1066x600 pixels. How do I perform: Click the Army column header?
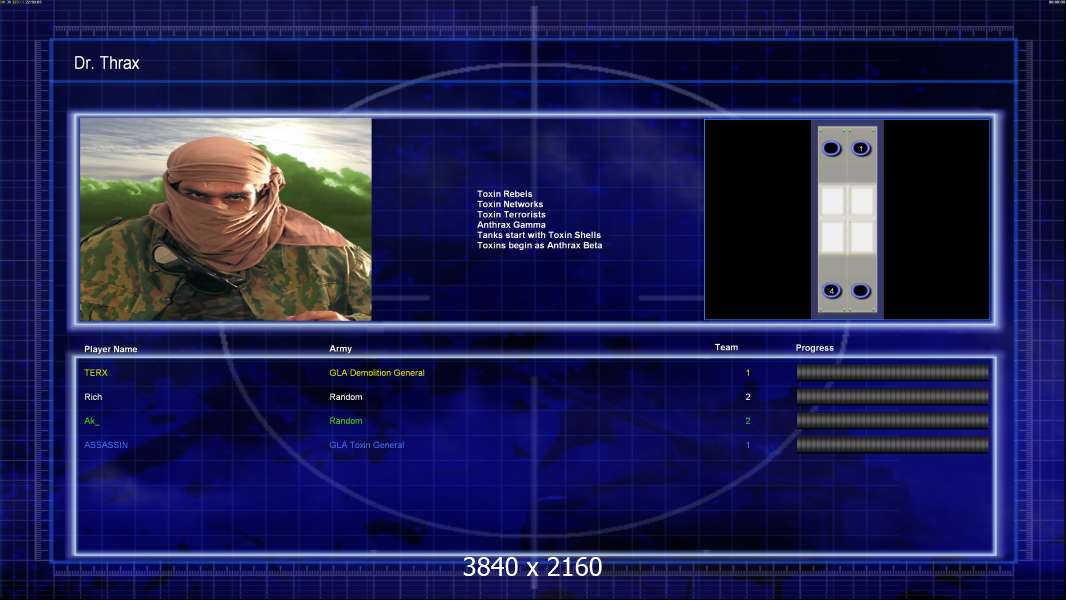[341, 348]
